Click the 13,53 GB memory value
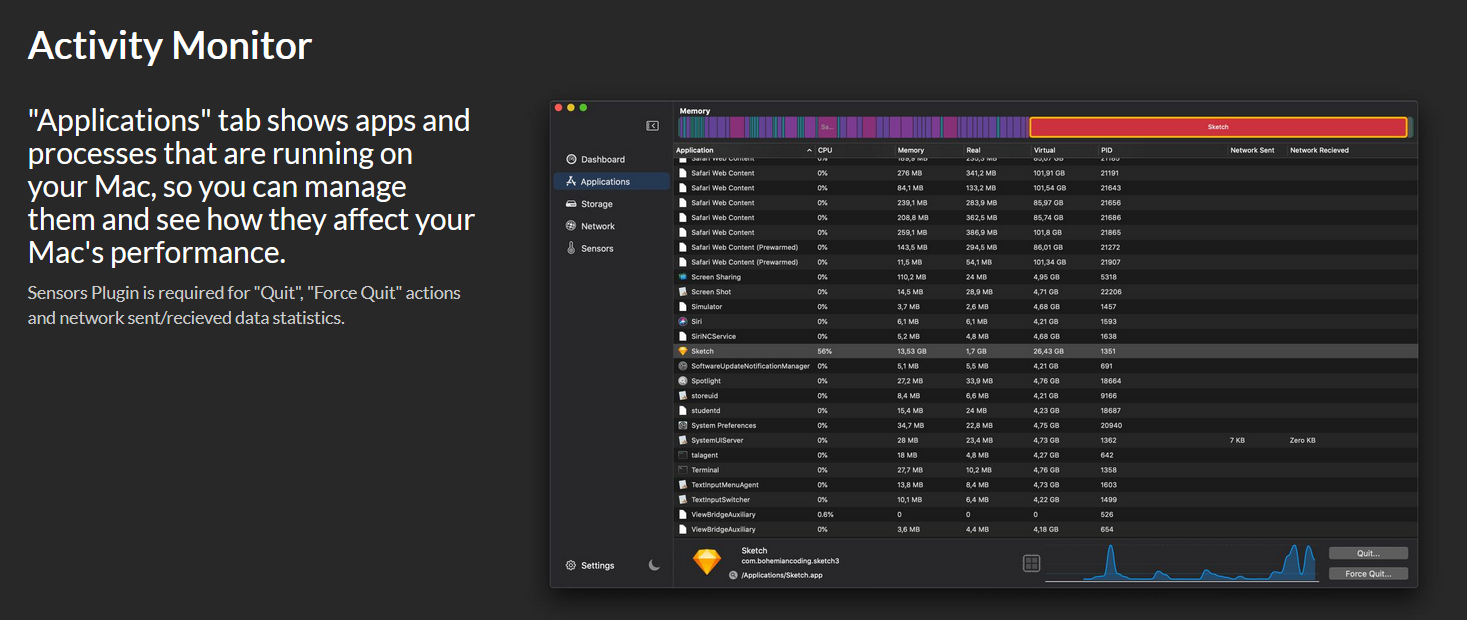Screen dimensions: 1467x620 (x=912, y=351)
